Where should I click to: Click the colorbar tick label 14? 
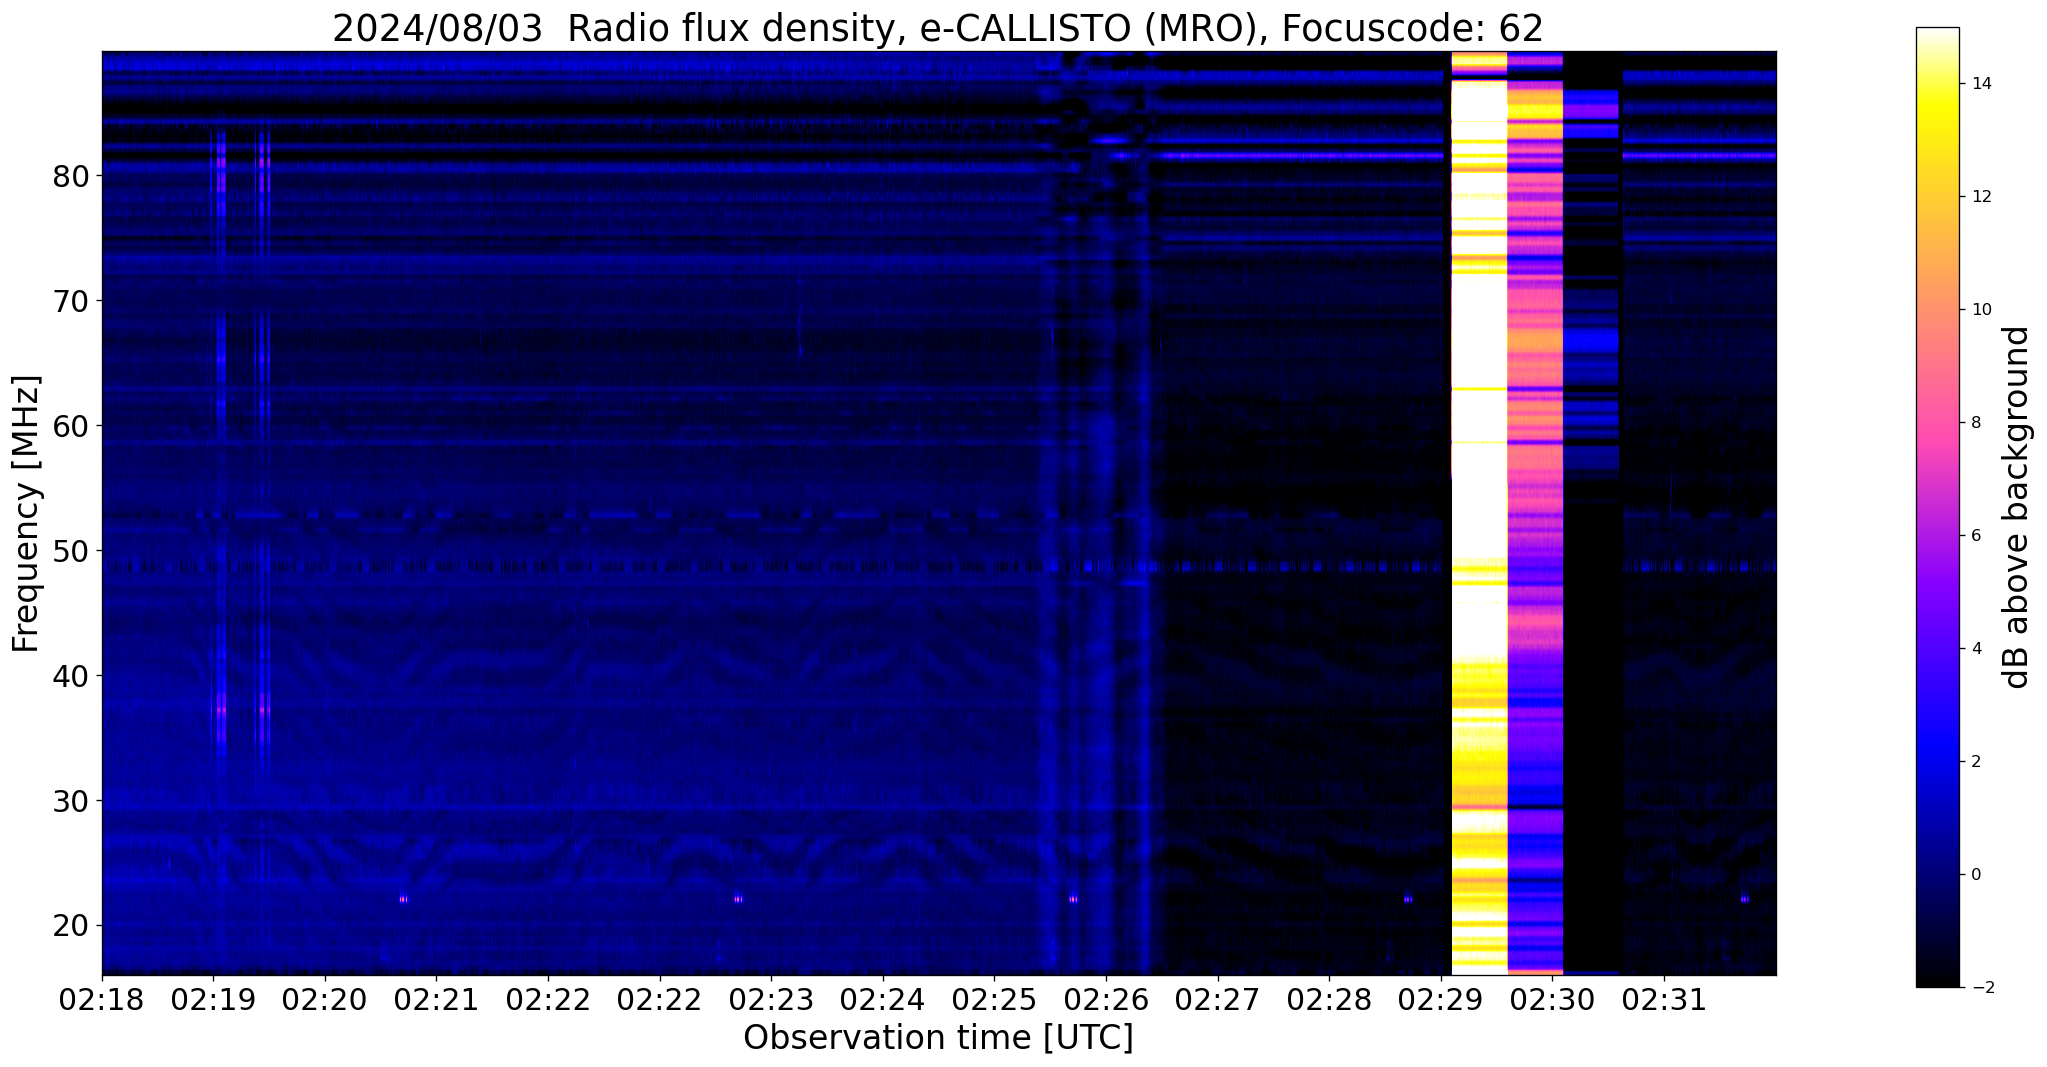pyautogui.click(x=1981, y=84)
